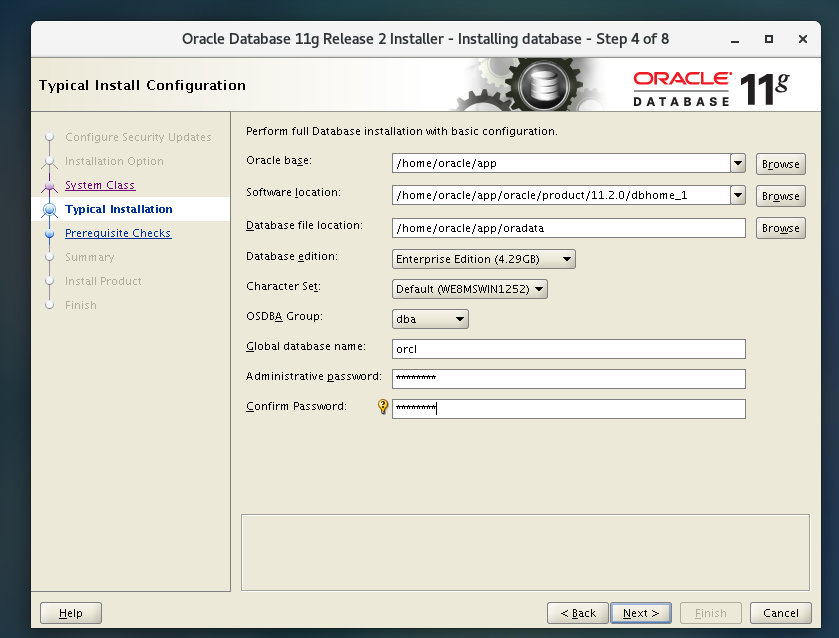Expand the Software location dropdown arrow
839x638 pixels.
click(x=738, y=195)
